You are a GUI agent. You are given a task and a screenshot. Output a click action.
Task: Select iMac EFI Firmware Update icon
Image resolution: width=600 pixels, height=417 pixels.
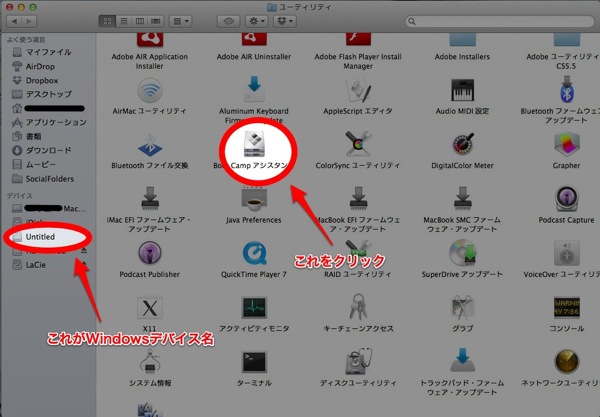tap(150, 199)
